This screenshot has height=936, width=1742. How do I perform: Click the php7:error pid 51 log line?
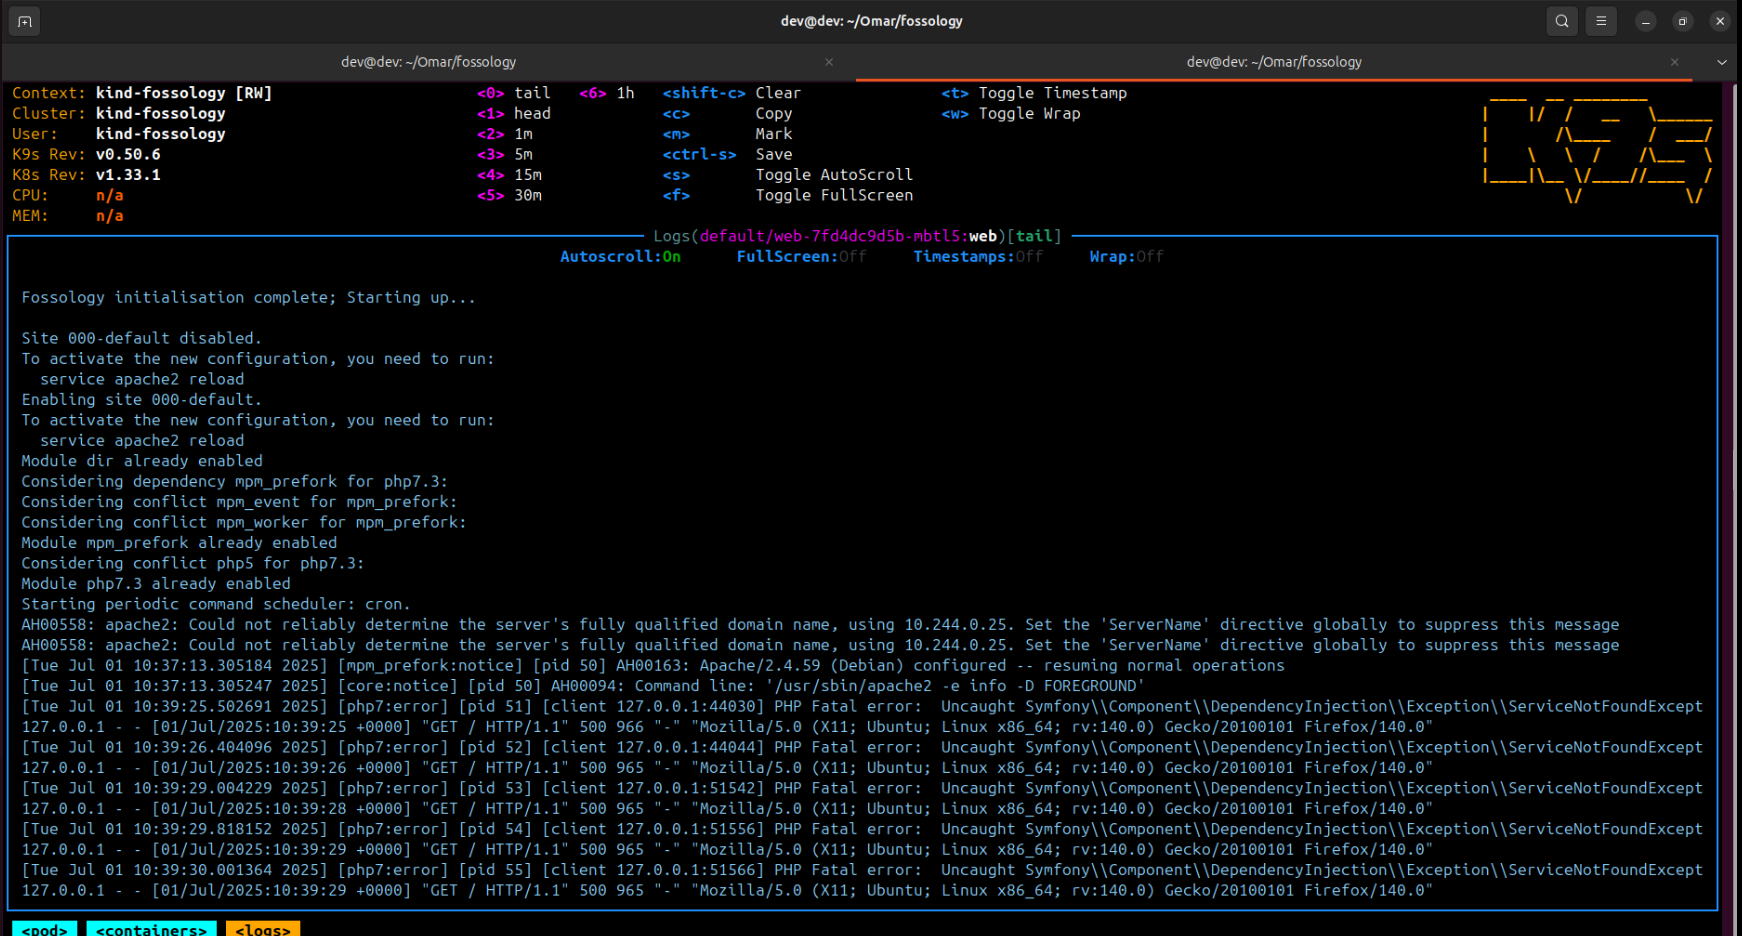(862, 707)
